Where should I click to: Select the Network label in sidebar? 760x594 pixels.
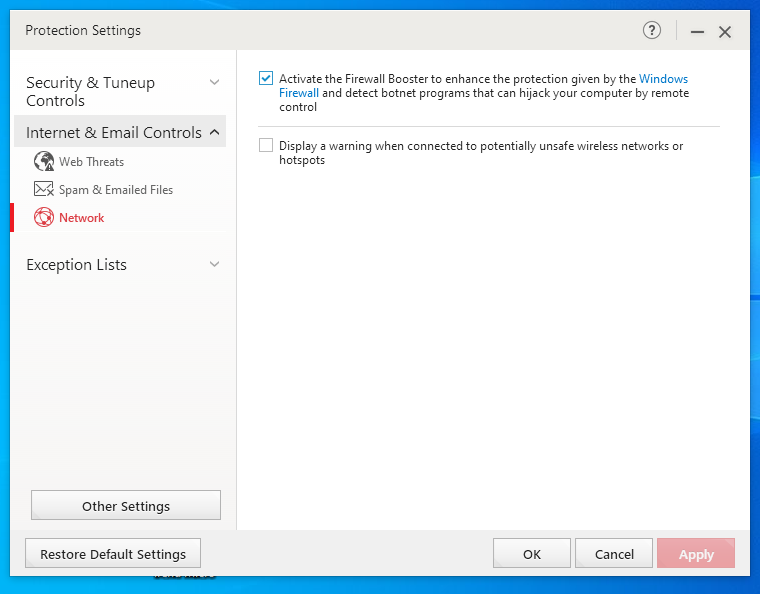coord(81,217)
